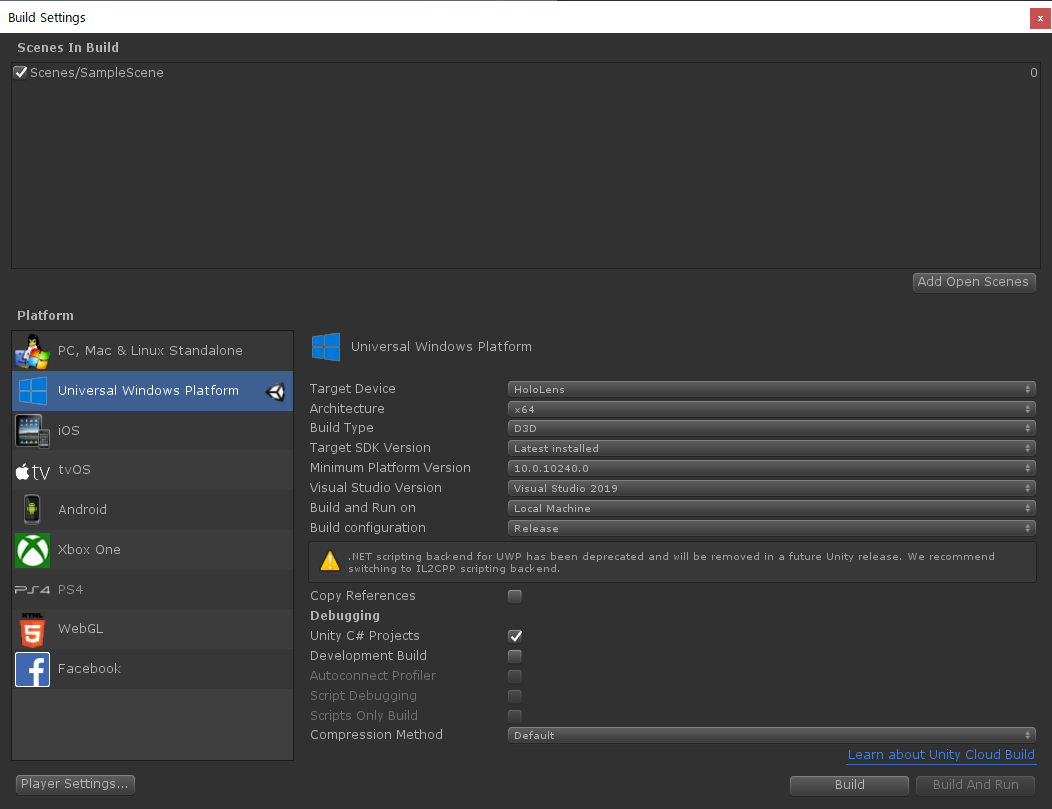This screenshot has width=1052, height=809.
Task: Open the Target SDK Version dropdown
Action: point(772,448)
